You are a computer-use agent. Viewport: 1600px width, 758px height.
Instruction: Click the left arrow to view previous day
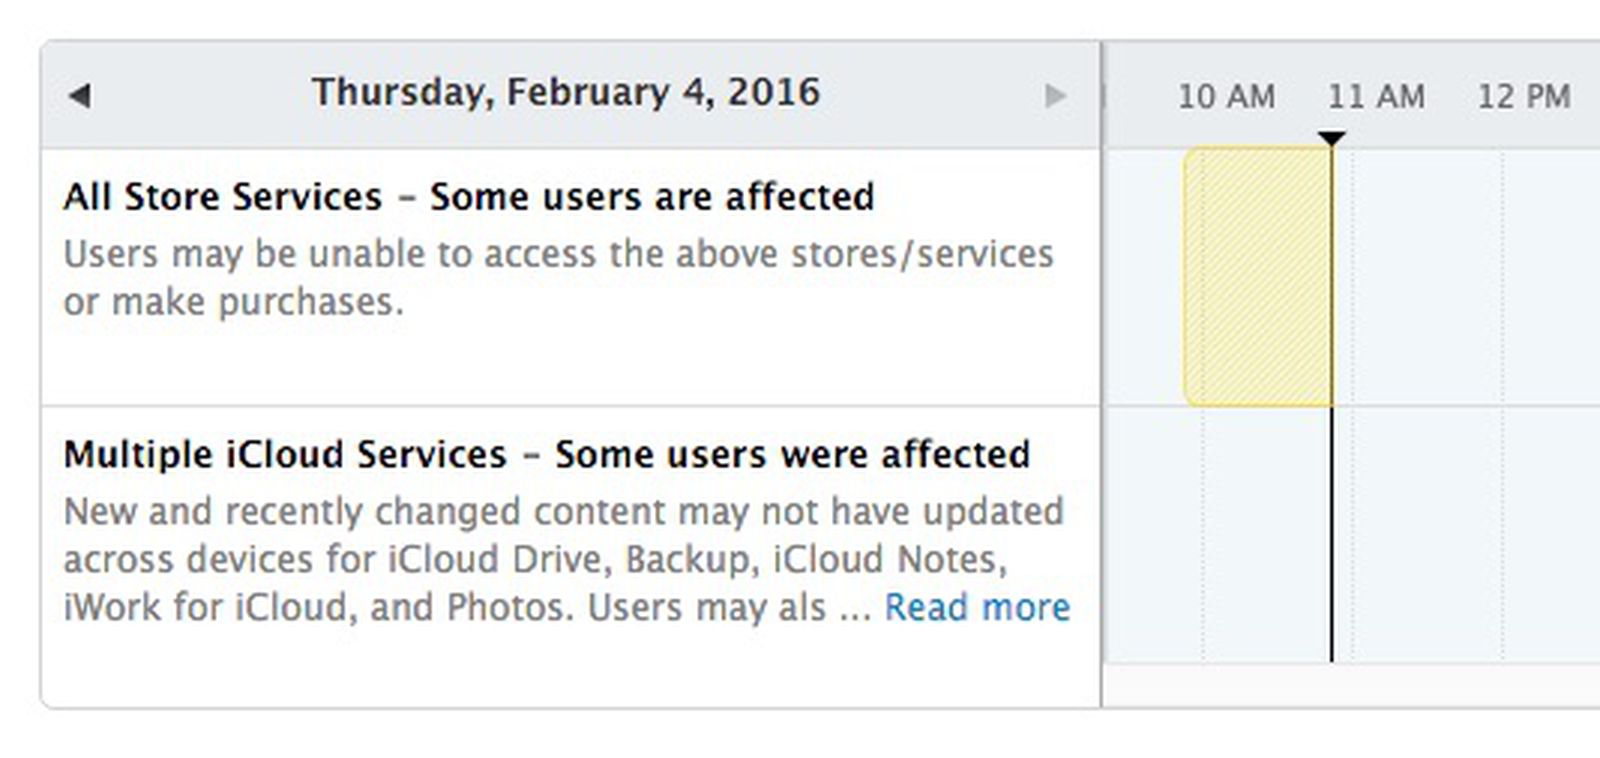pyautogui.click(x=80, y=95)
